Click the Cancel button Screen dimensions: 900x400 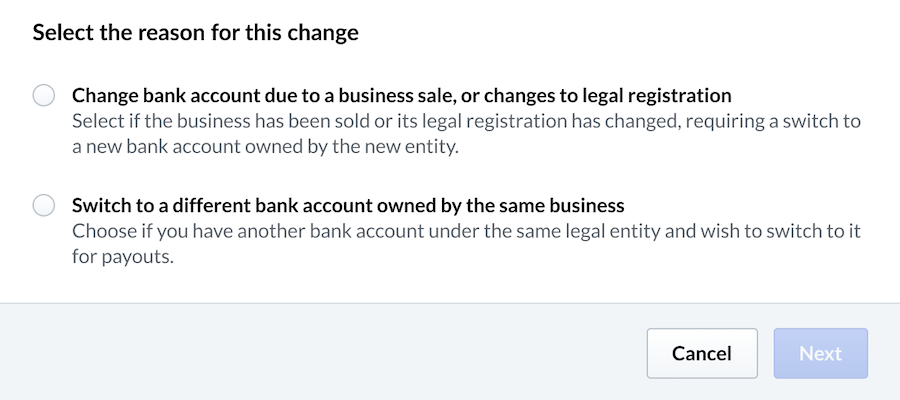point(701,353)
